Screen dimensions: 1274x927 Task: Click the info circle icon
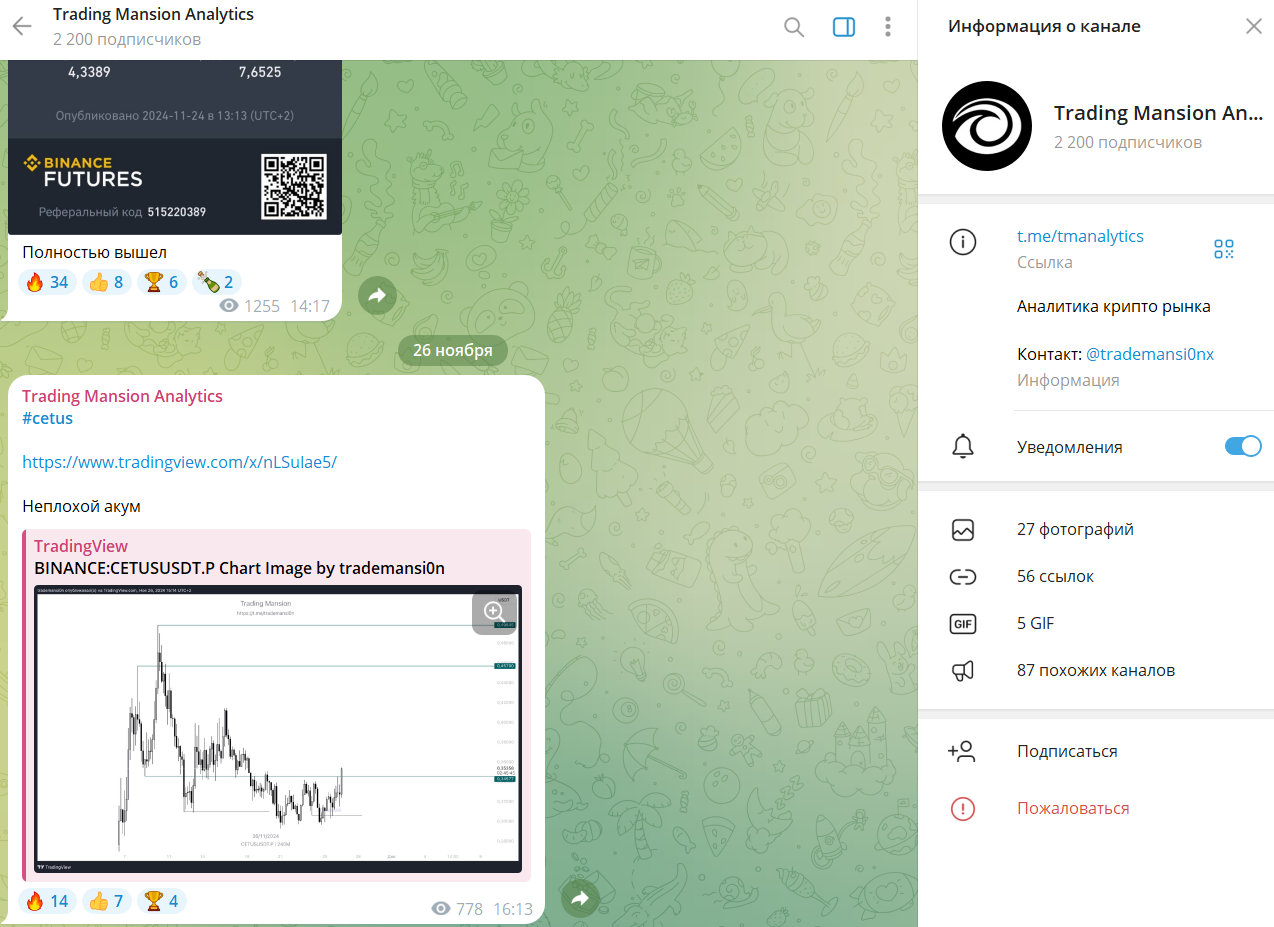(x=963, y=242)
